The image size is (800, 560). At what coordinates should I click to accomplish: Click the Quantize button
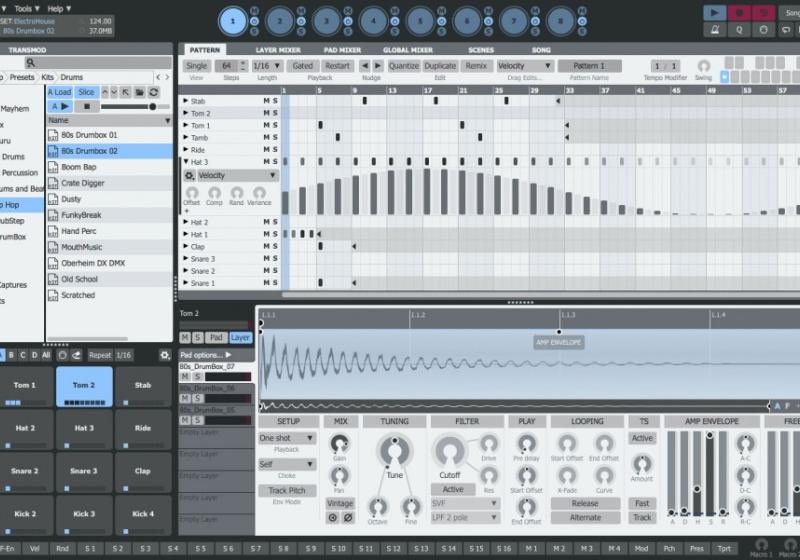[403, 66]
